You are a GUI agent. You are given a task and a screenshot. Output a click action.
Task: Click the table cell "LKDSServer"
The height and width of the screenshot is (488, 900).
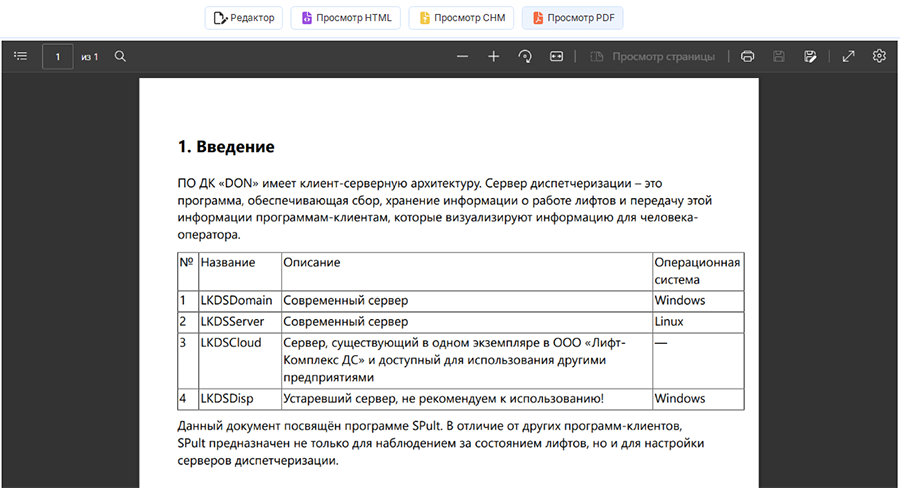[x=240, y=322]
